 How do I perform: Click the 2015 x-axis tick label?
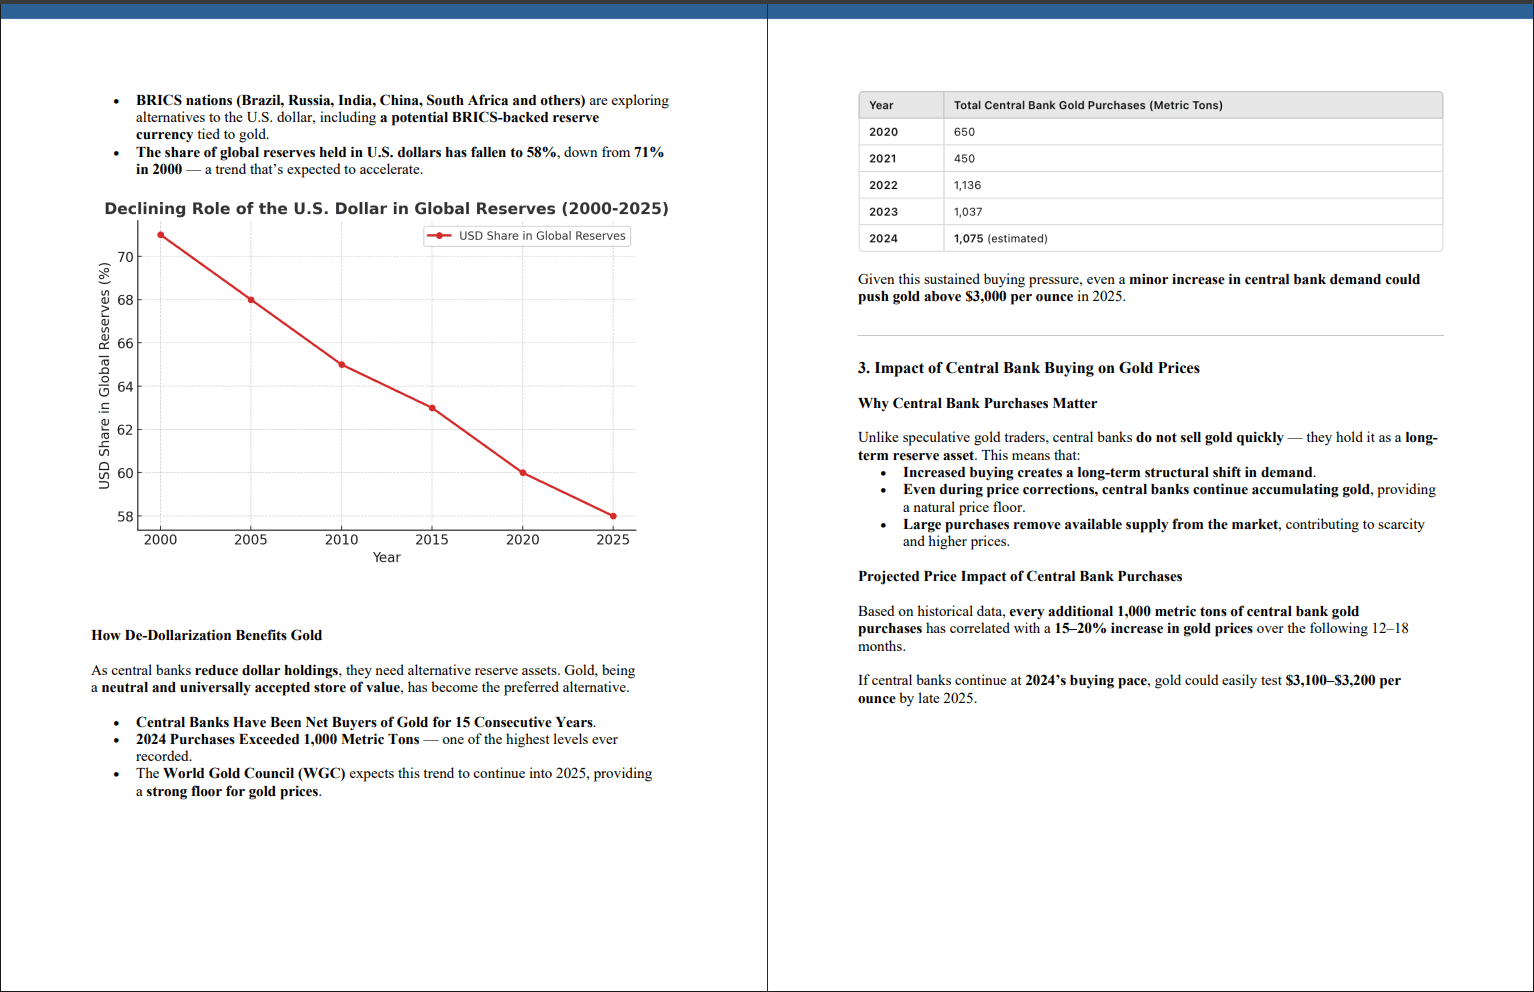pos(432,540)
